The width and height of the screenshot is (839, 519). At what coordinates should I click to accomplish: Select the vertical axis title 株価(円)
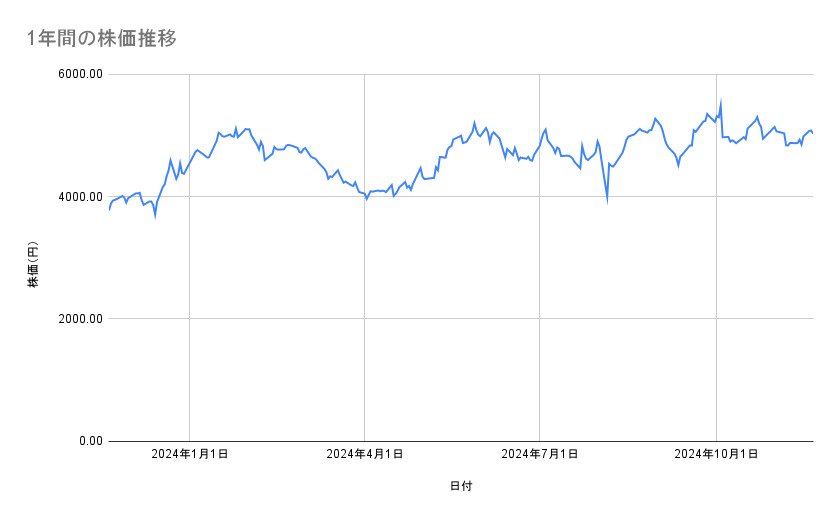pyautogui.click(x=33, y=265)
